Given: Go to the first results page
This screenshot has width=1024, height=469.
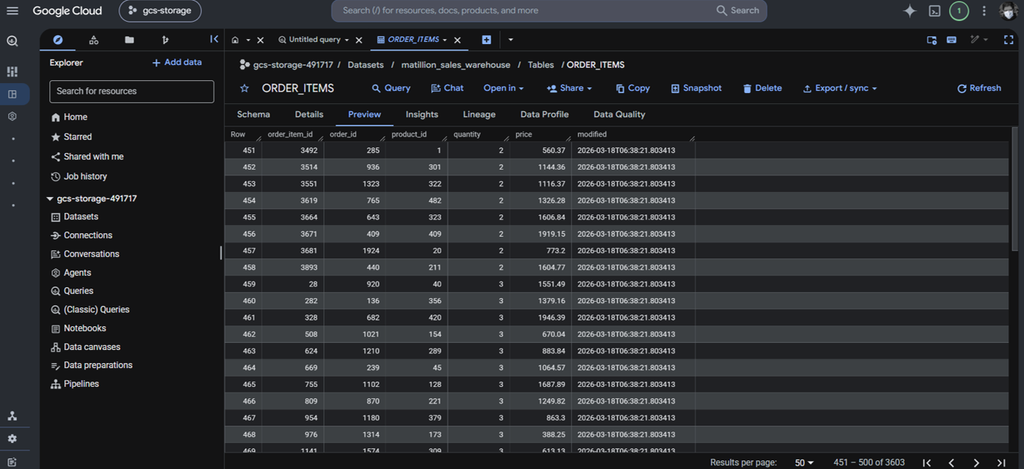Looking at the screenshot, I should tap(927, 462).
